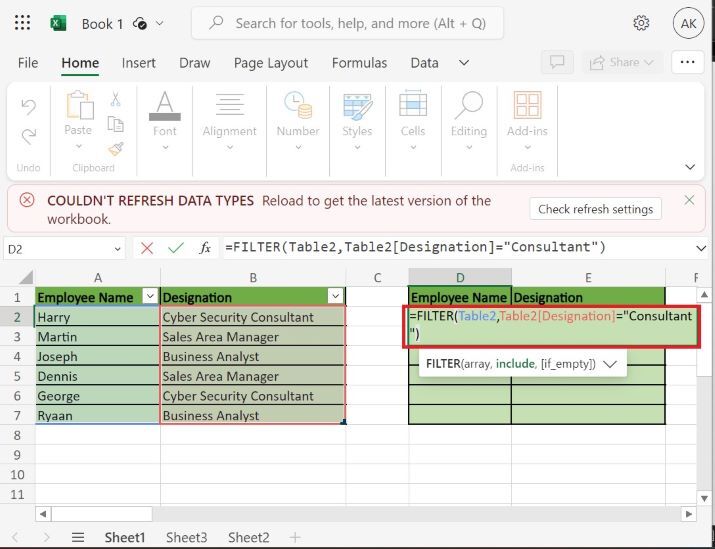
Task: Click the cloud save status icon
Action: pos(140,23)
